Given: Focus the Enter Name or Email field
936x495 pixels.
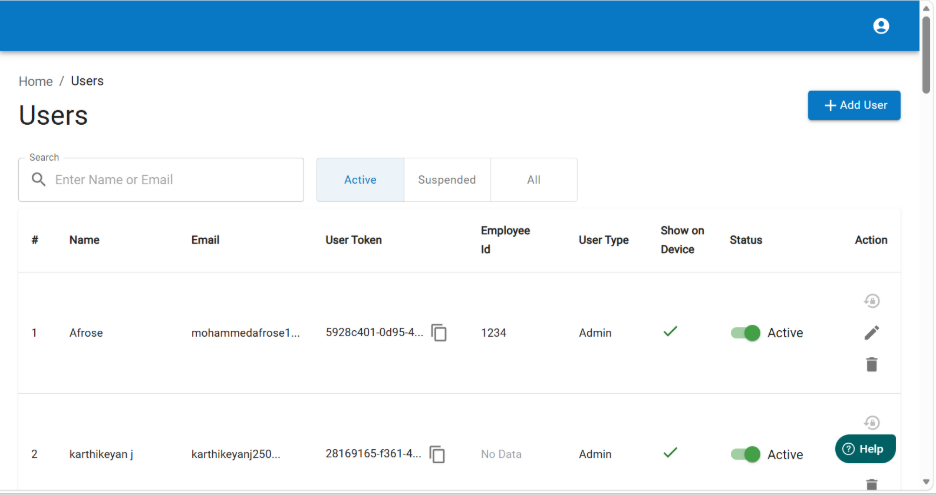Looking at the screenshot, I should (x=161, y=180).
